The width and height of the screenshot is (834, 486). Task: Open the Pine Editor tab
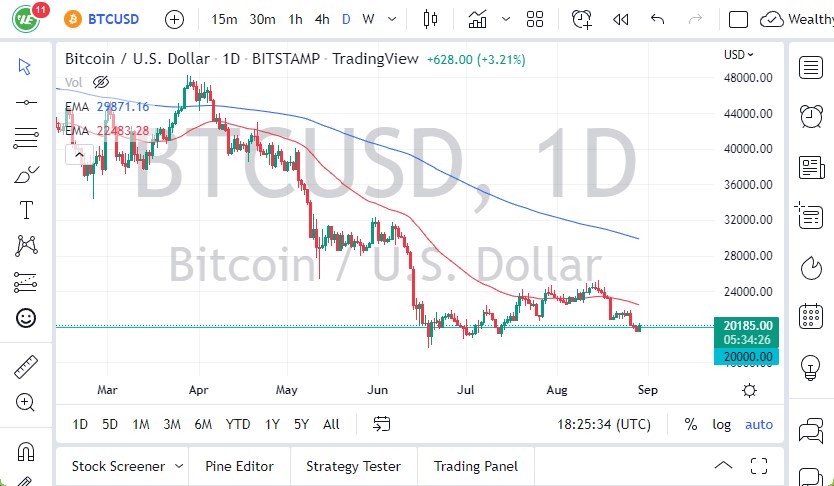pyautogui.click(x=239, y=466)
